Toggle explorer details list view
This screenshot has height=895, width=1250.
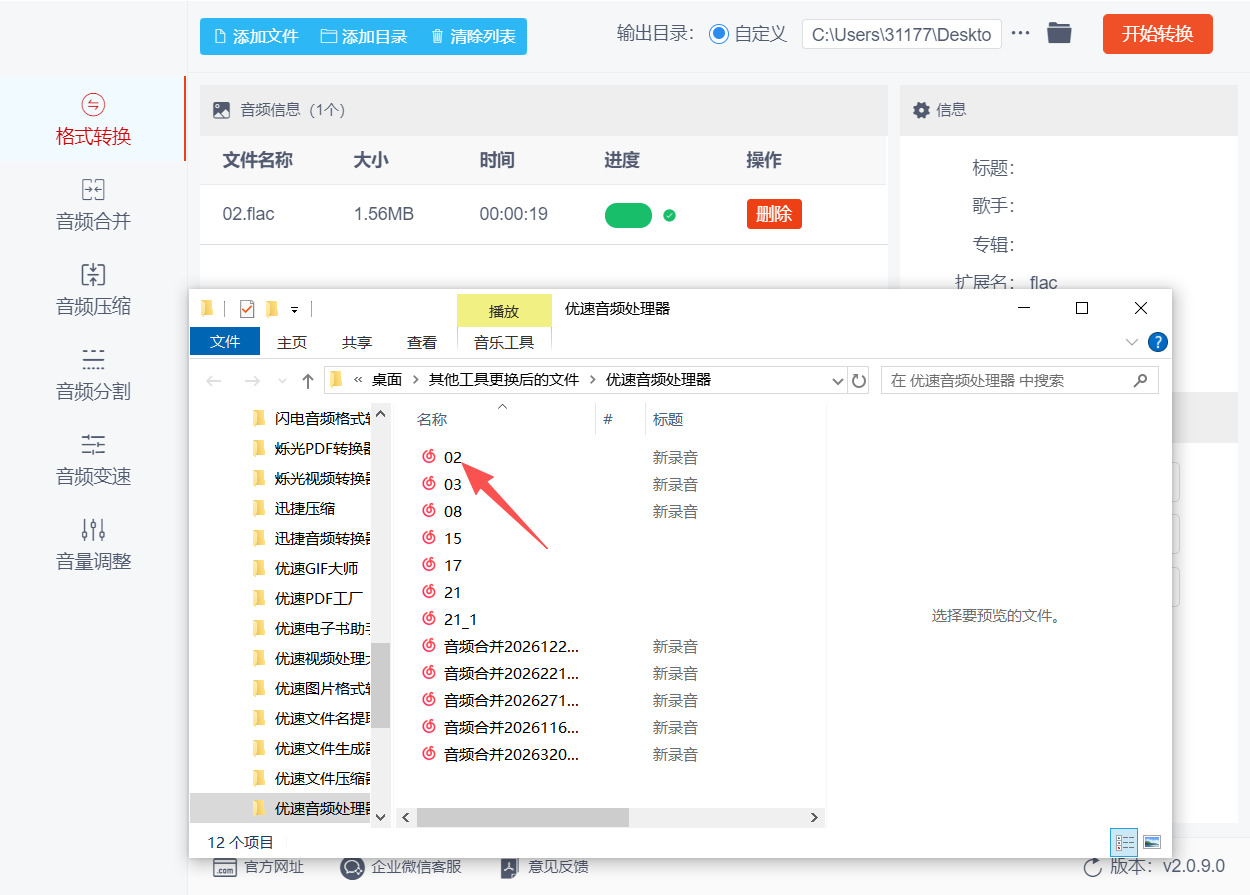[1123, 843]
